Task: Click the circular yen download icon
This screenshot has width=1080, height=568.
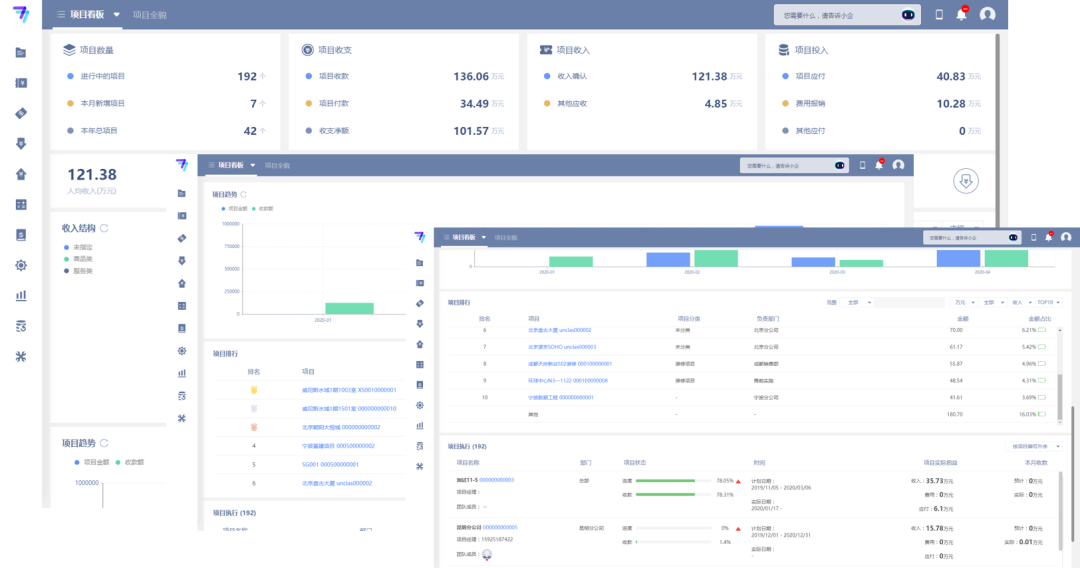Action: (966, 181)
